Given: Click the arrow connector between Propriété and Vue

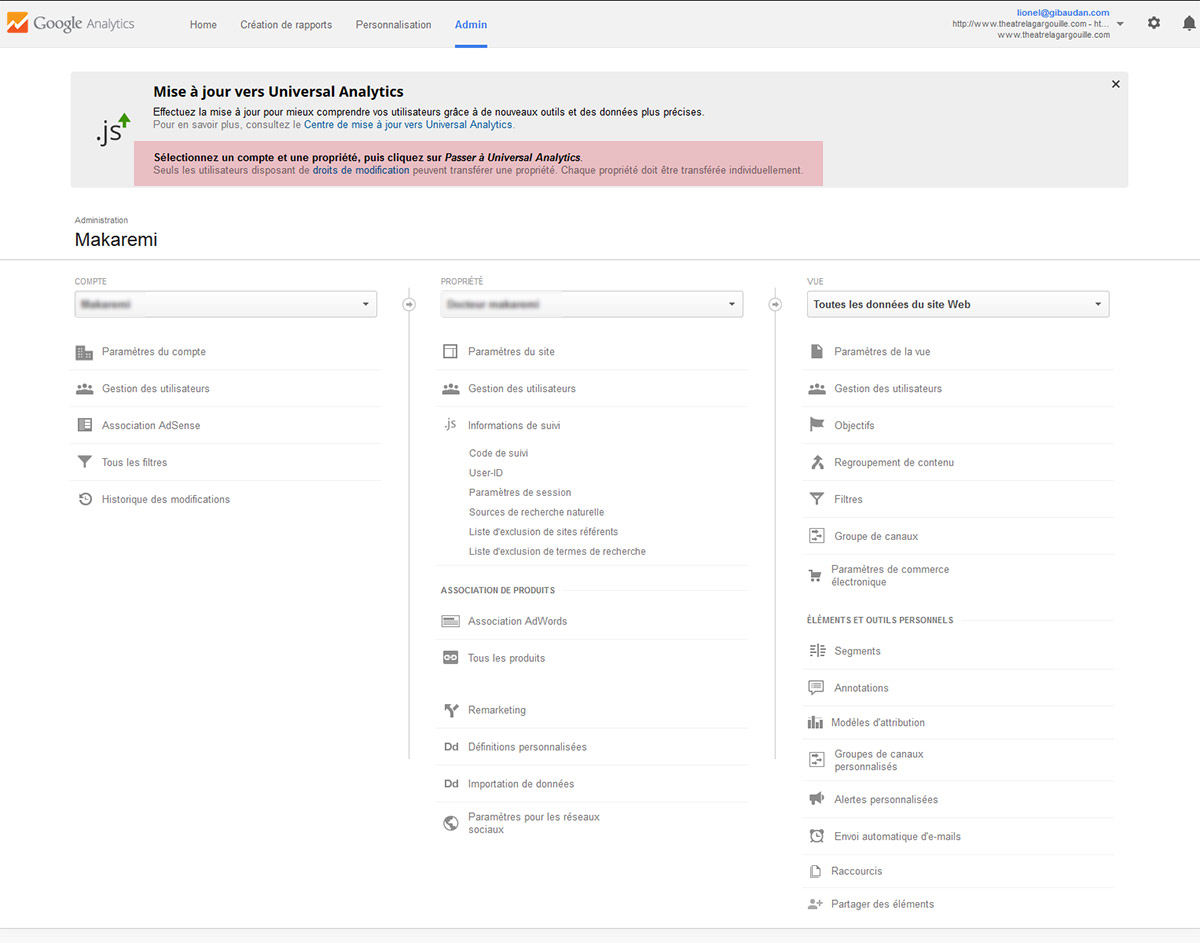Looking at the screenshot, I should tap(775, 304).
